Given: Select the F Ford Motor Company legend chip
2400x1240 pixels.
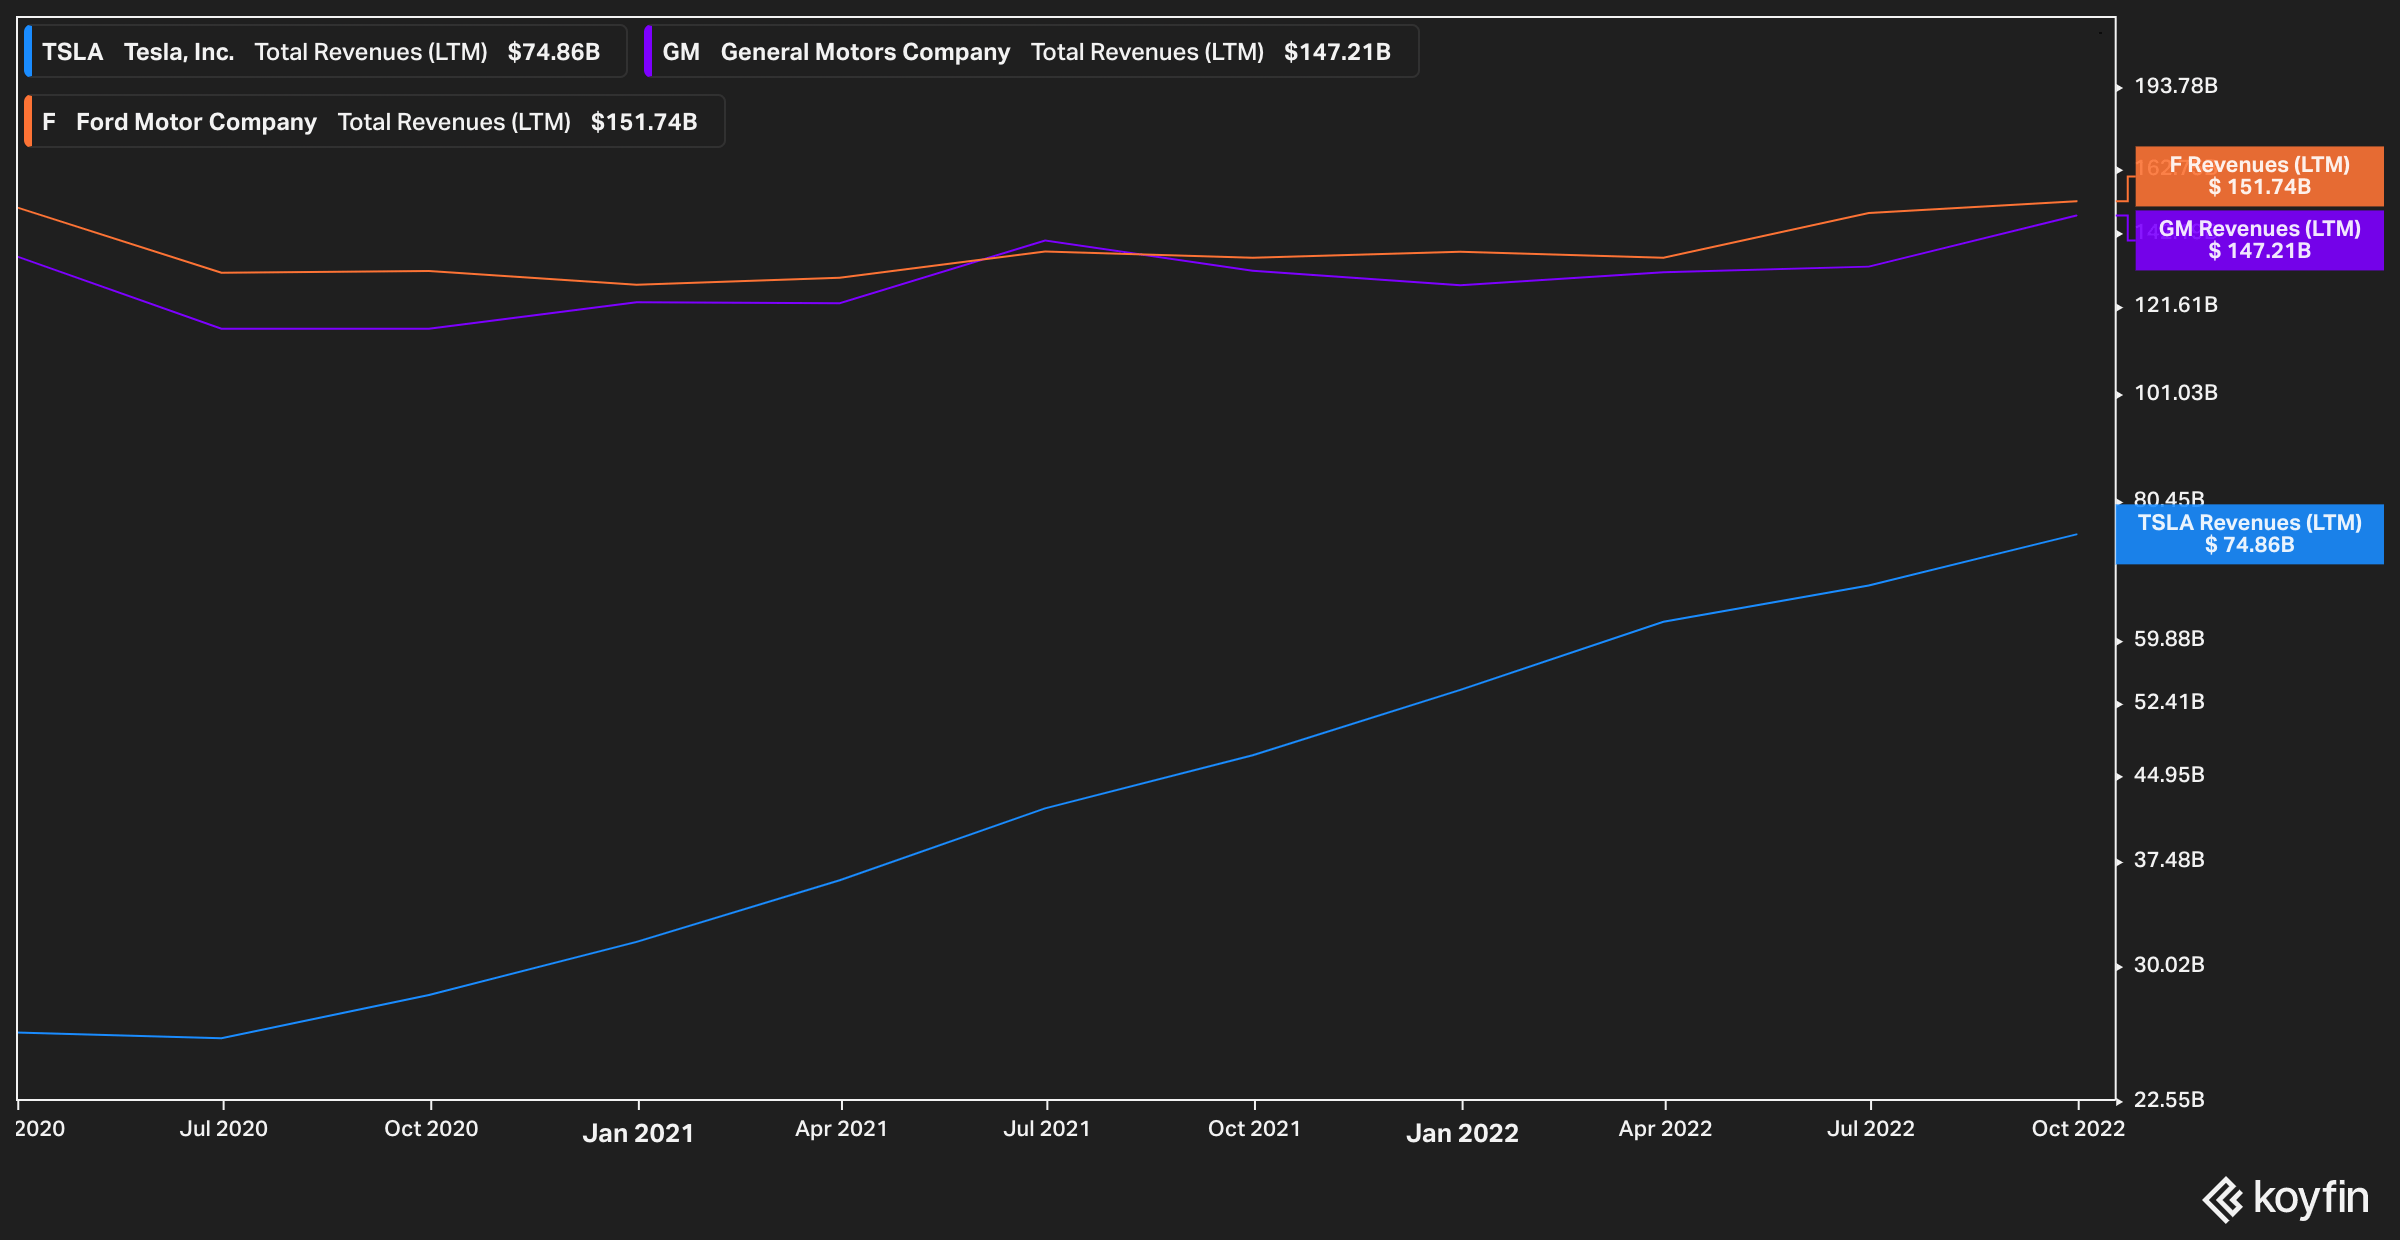Looking at the screenshot, I should point(375,122).
